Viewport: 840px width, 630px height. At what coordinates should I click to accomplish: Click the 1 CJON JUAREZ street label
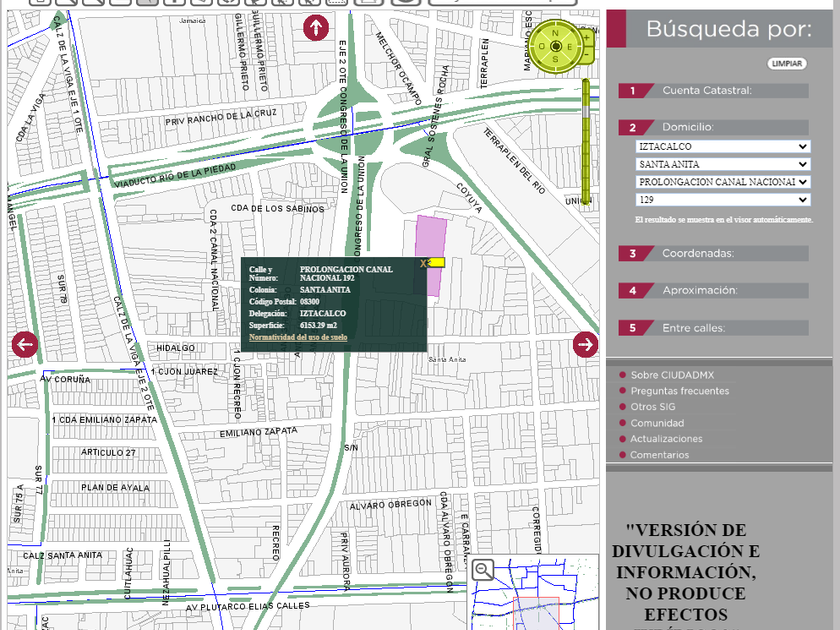(184, 372)
